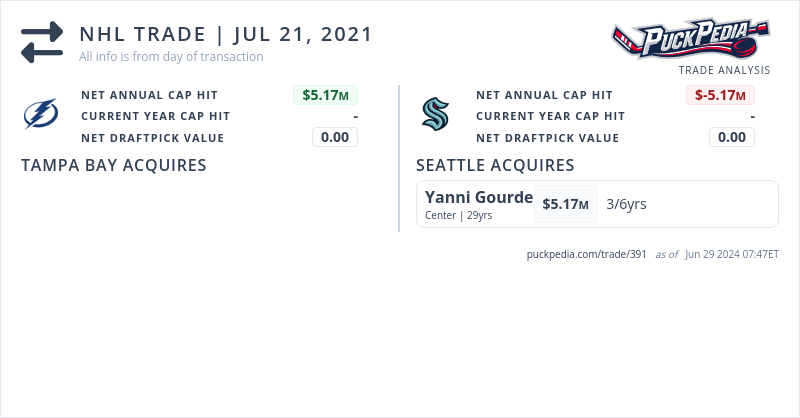Click the Trade Analysis label
Viewport: 800px width, 418px height.
point(724,70)
